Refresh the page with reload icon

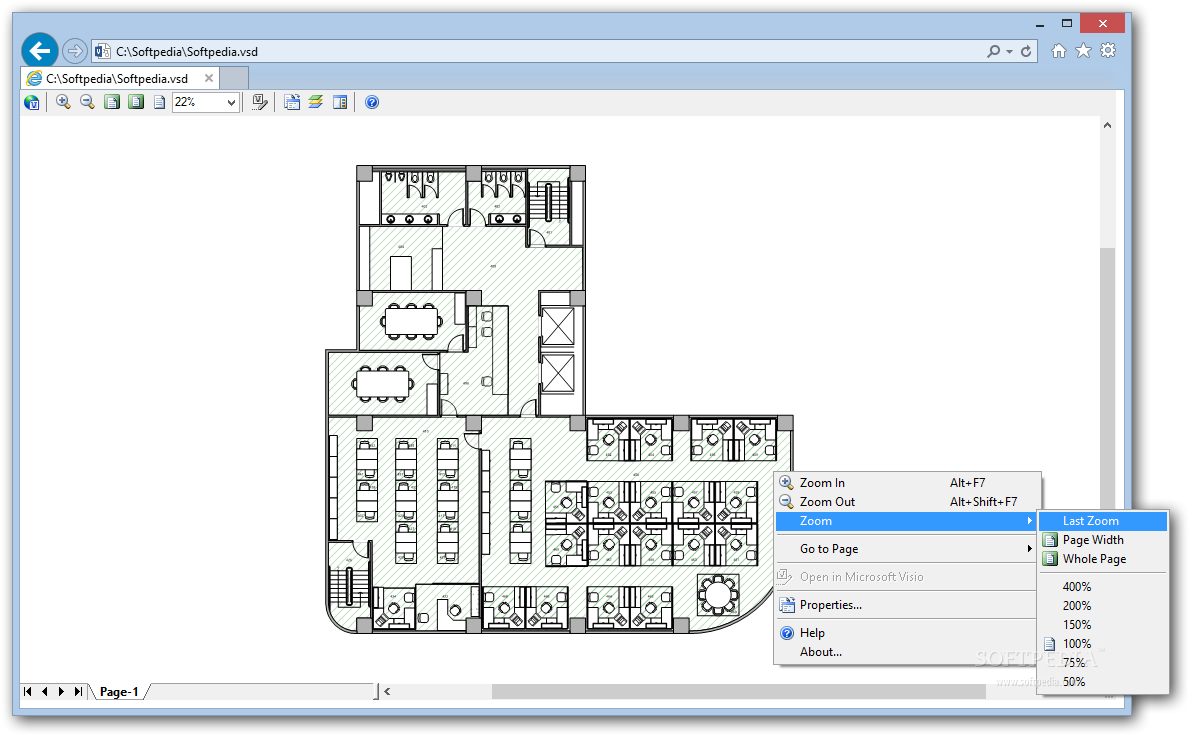(x=1026, y=51)
